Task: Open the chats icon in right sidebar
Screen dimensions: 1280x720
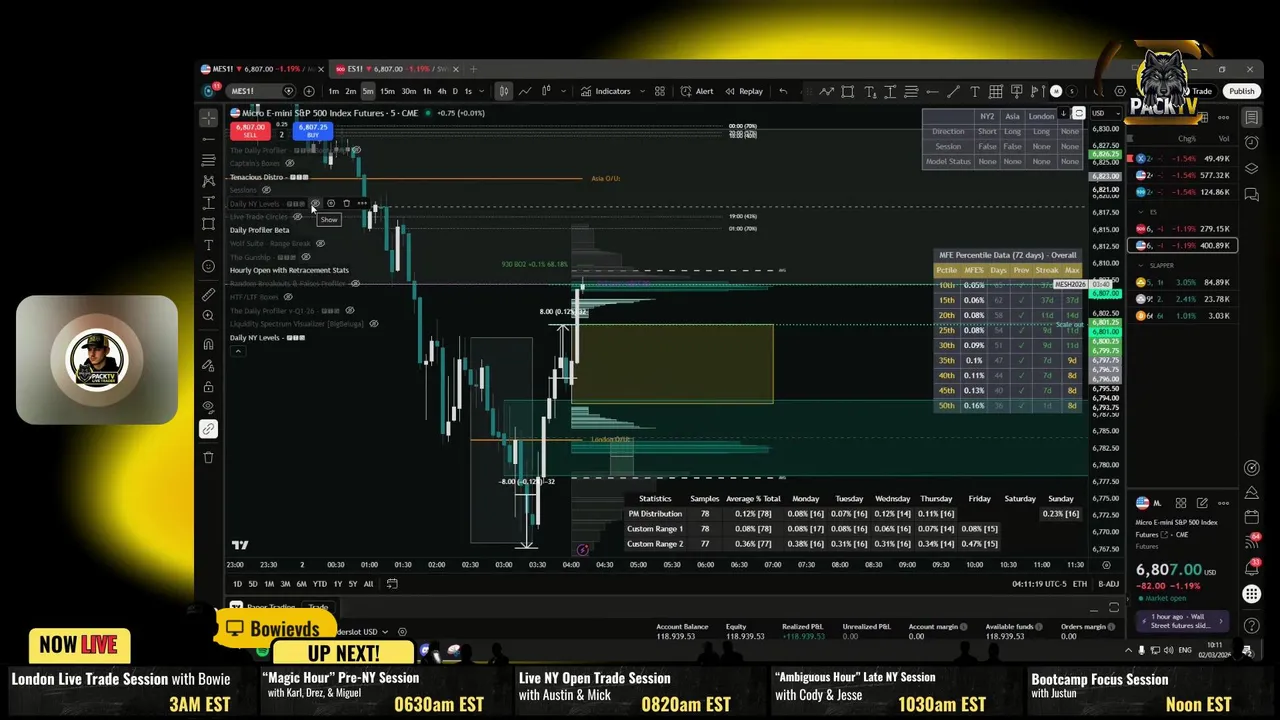Action: (x=1252, y=193)
